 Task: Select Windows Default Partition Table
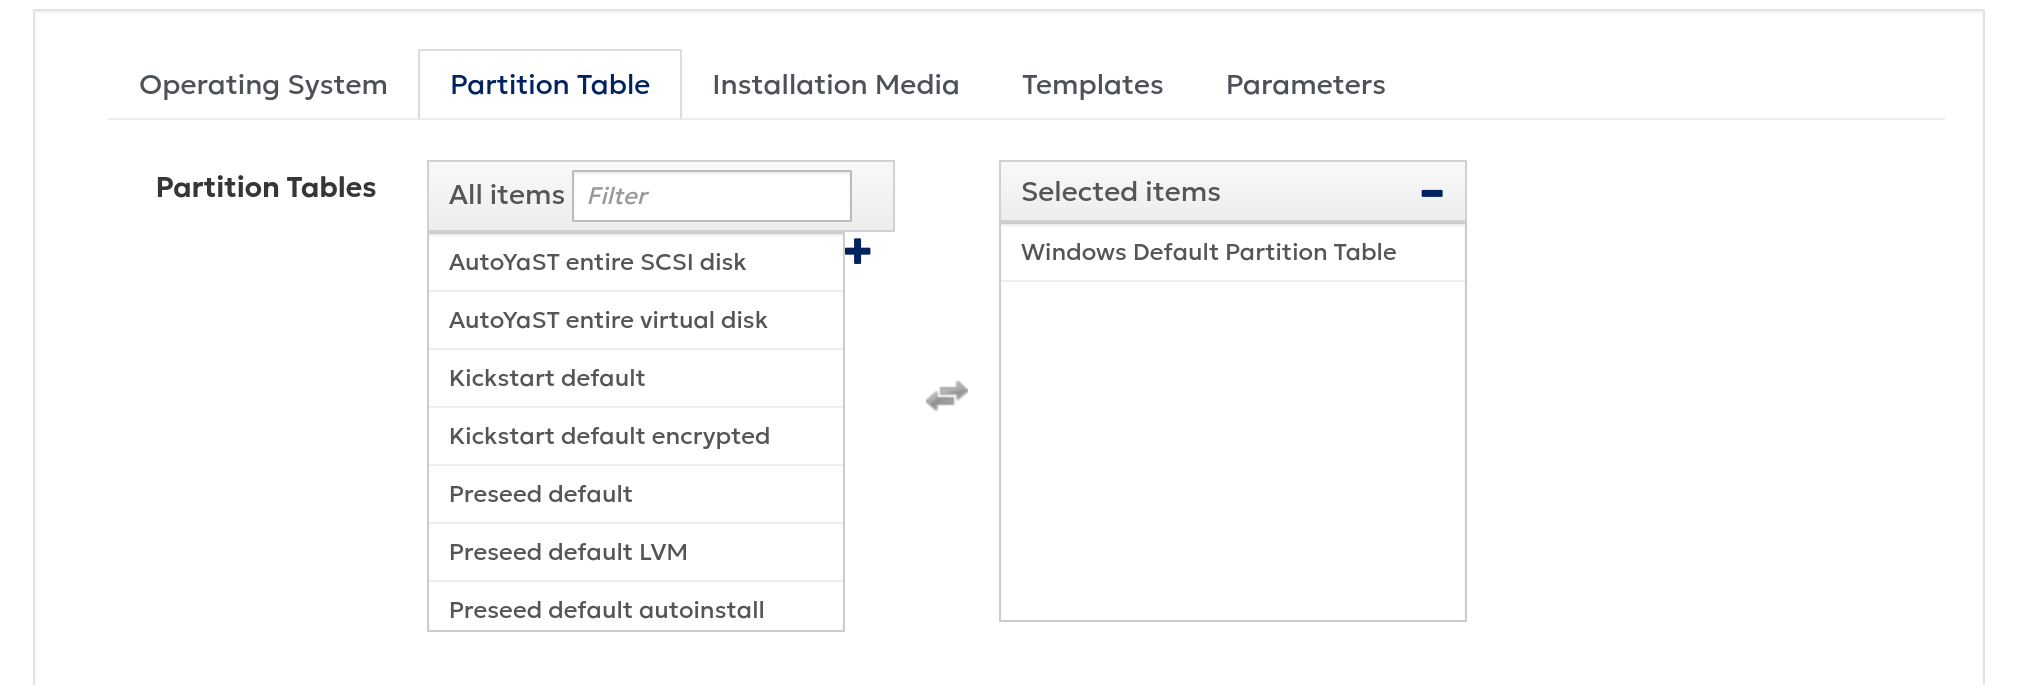point(1207,252)
